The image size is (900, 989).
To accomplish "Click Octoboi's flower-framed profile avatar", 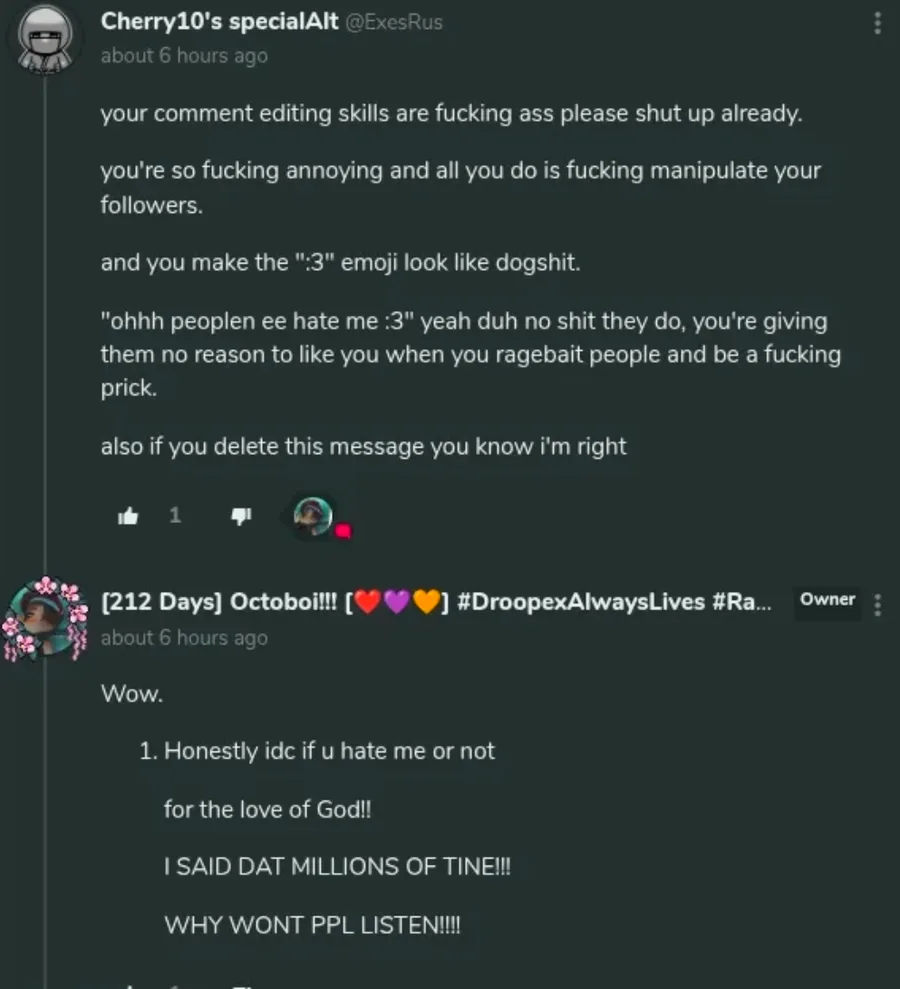I will click(45, 618).
